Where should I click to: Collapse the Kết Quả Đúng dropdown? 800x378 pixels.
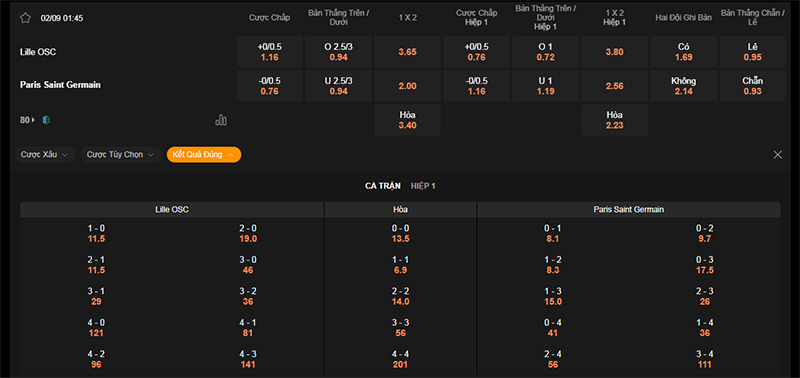(204, 155)
